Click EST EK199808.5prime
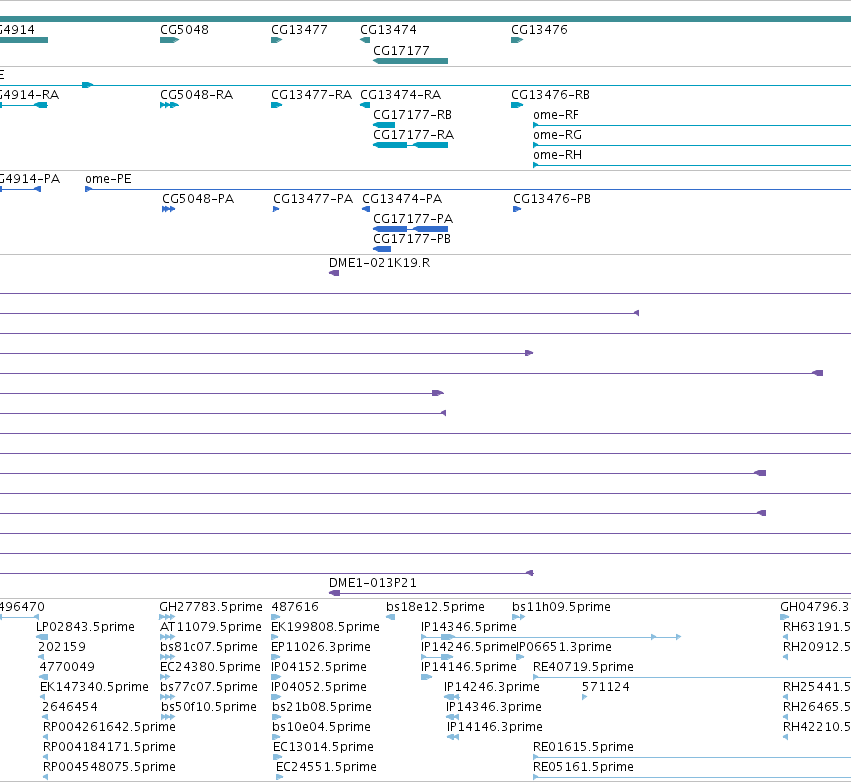 [326, 627]
